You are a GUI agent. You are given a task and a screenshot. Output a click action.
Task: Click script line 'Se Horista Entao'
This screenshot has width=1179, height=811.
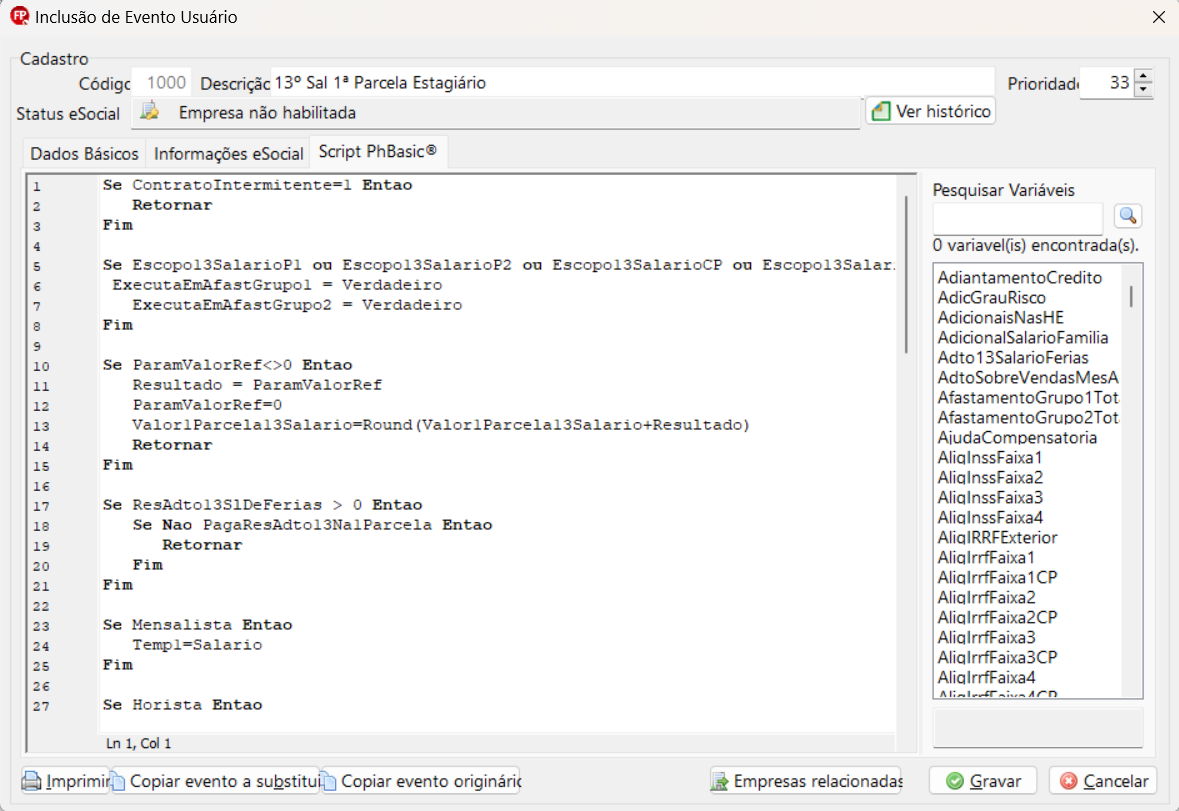click(182, 705)
